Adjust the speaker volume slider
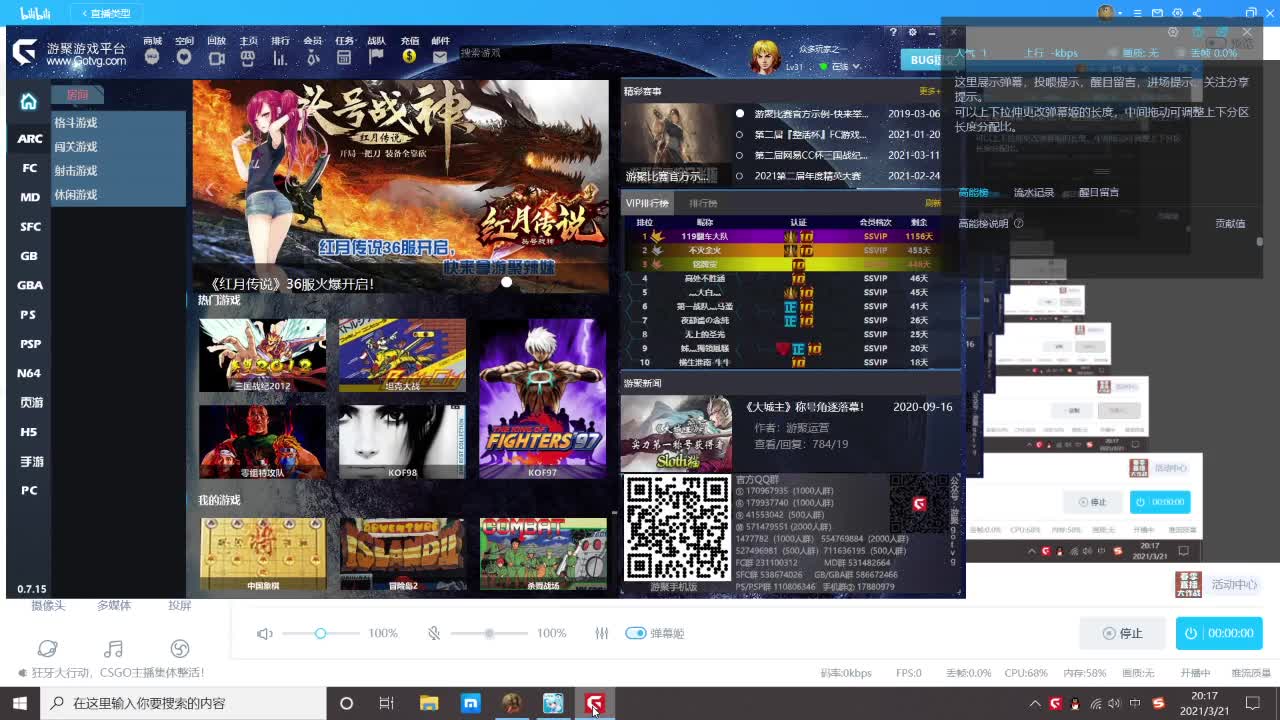 [321, 633]
